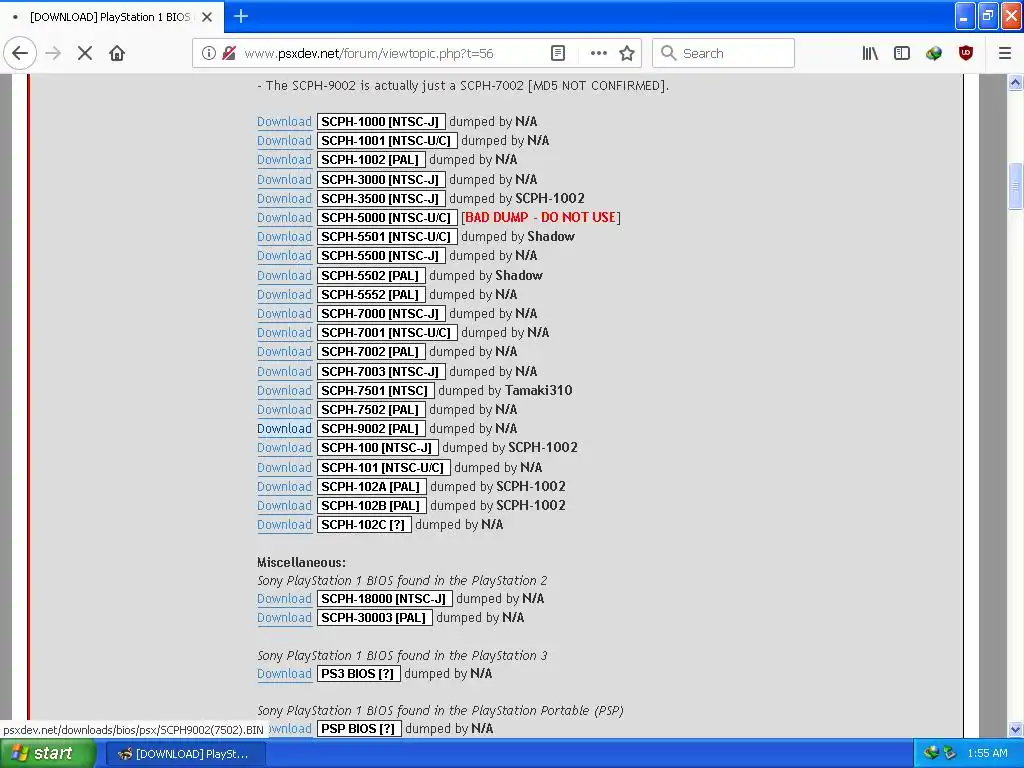Download the SCPH-3500 [NTSC-J] BIOS
The image size is (1024, 768).
click(284, 198)
